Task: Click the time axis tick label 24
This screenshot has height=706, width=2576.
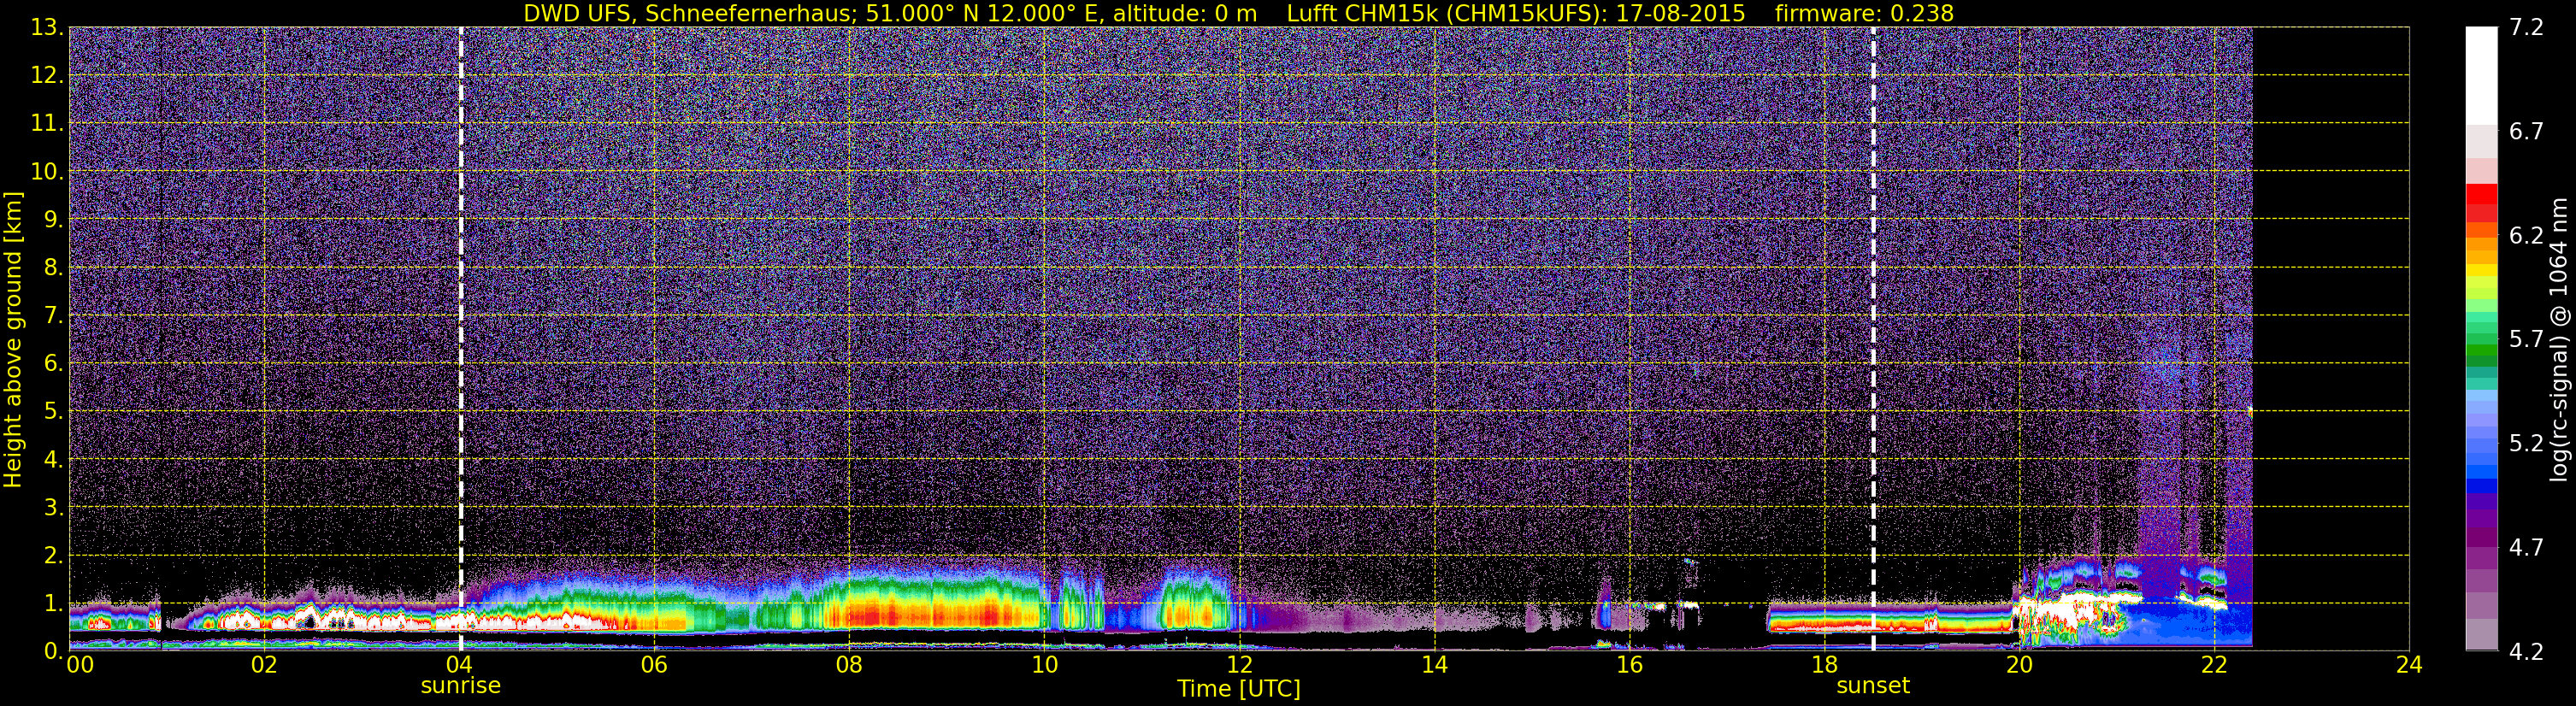Action: (2409, 665)
